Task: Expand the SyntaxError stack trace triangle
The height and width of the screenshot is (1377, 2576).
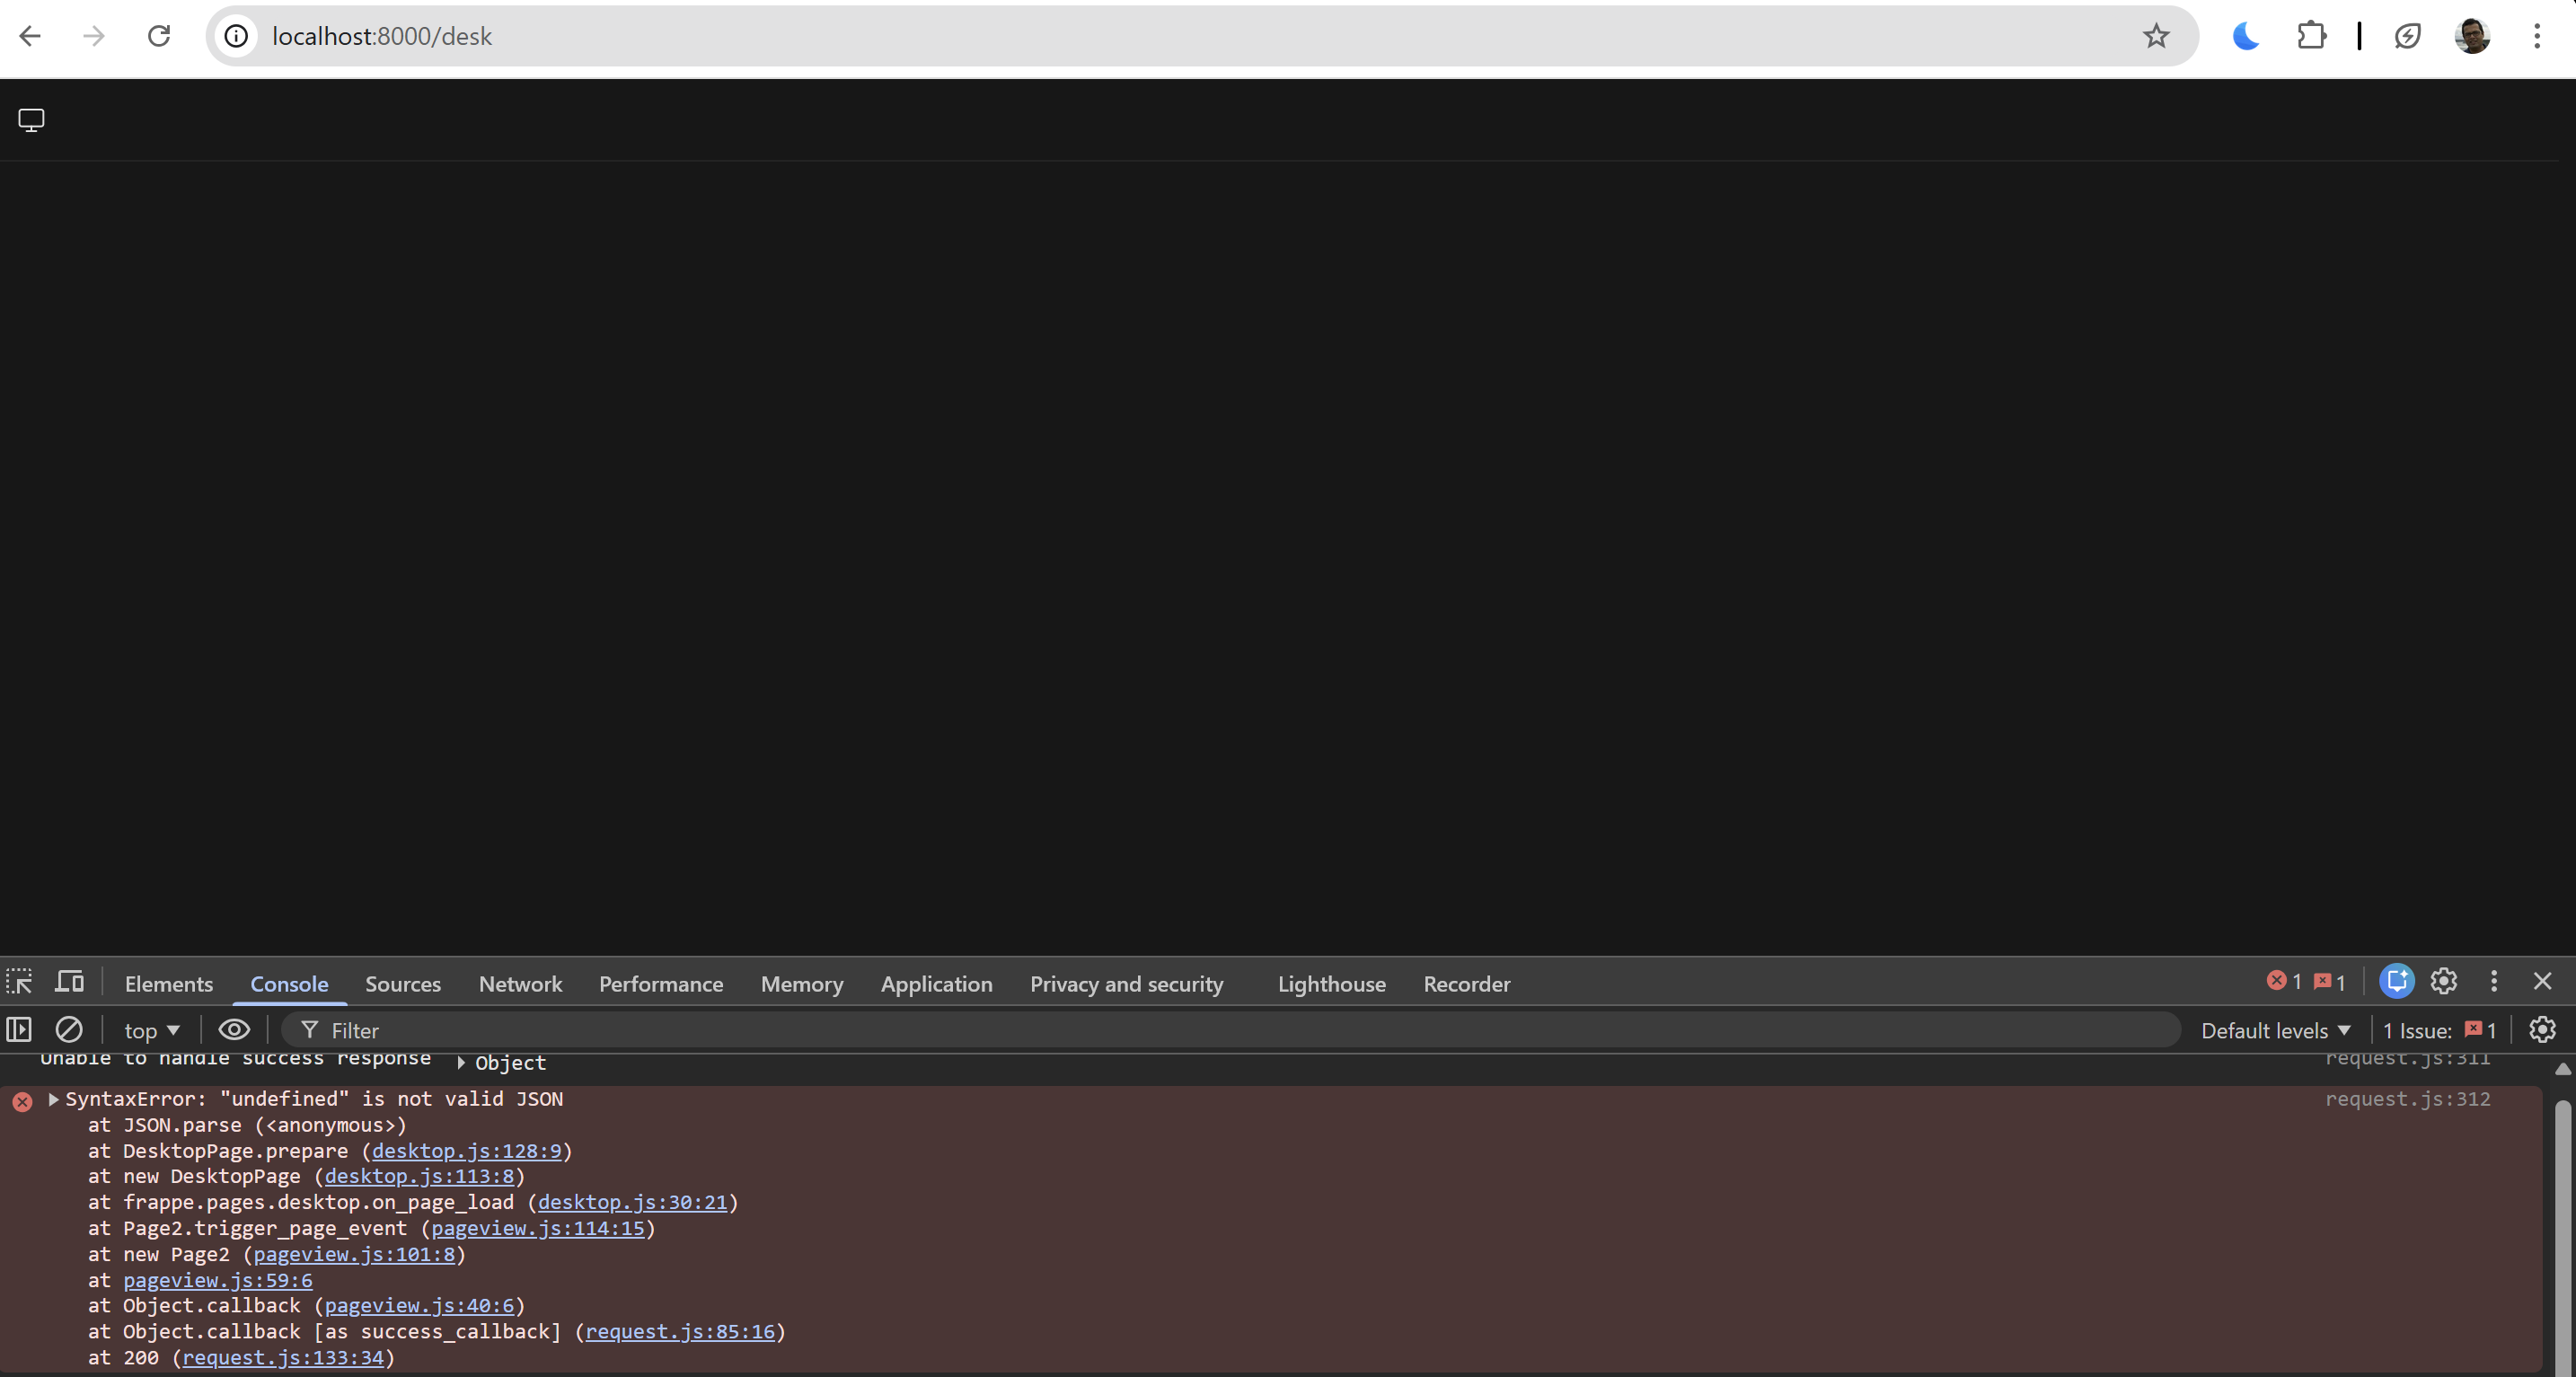Action: pyautogui.click(x=54, y=1099)
